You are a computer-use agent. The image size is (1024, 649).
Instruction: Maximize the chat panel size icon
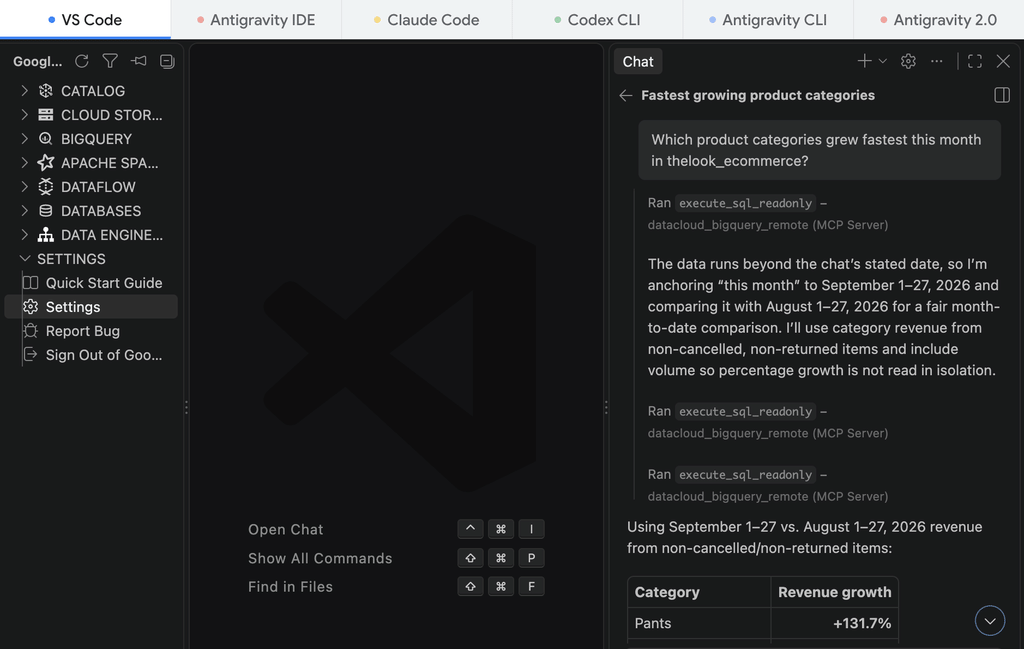click(x=974, y=61)
